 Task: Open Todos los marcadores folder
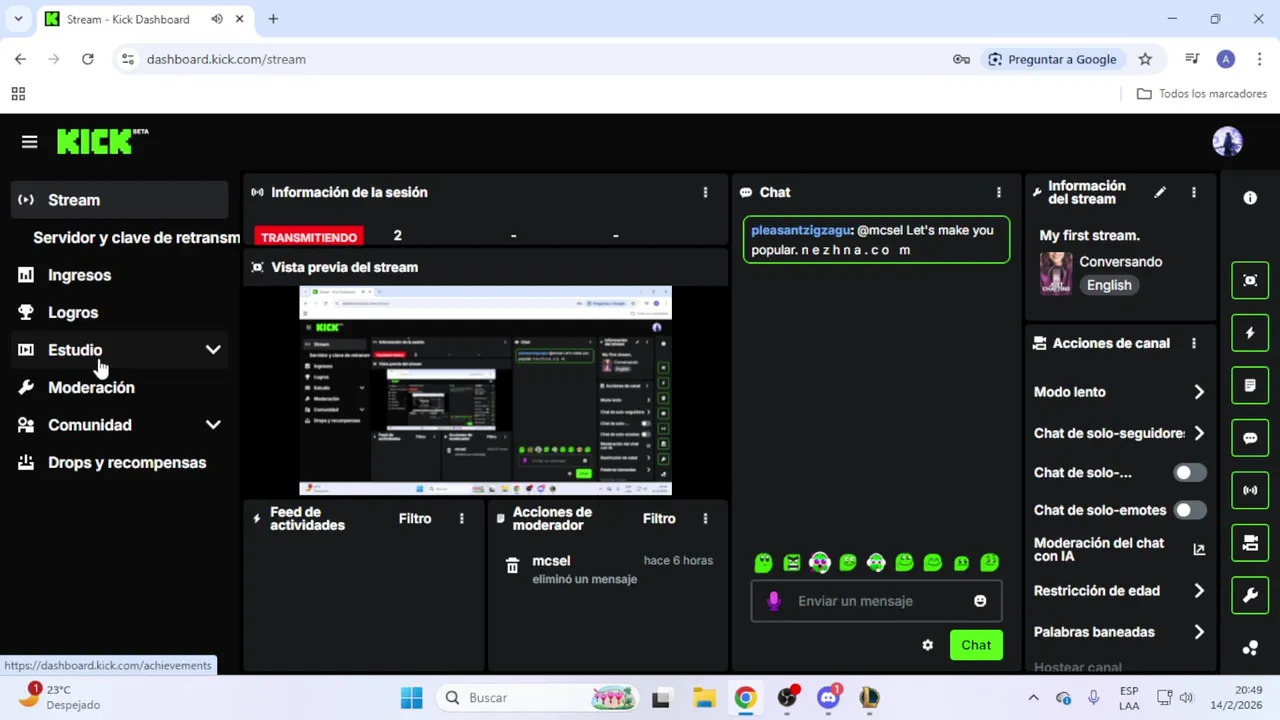click(x=1202, y=94)
